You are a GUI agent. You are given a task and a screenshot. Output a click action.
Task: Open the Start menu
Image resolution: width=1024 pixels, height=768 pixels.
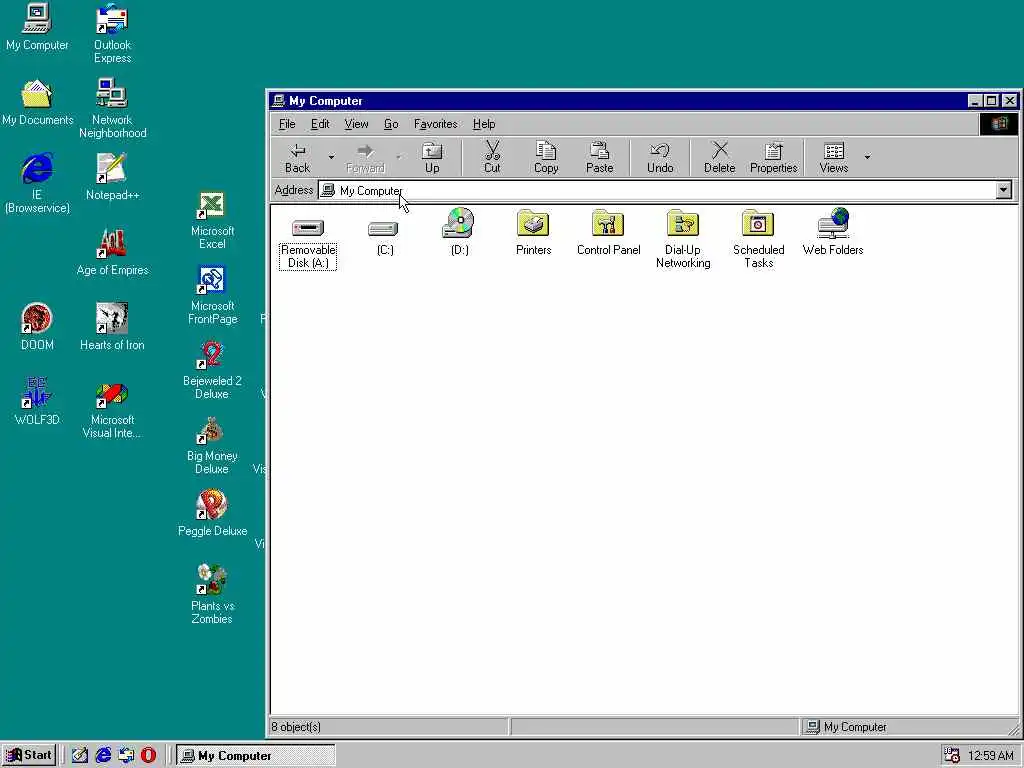29,755
